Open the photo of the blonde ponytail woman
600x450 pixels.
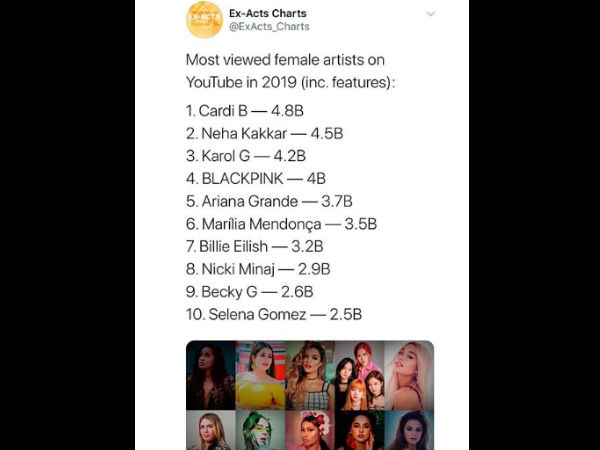click(409, 375)
